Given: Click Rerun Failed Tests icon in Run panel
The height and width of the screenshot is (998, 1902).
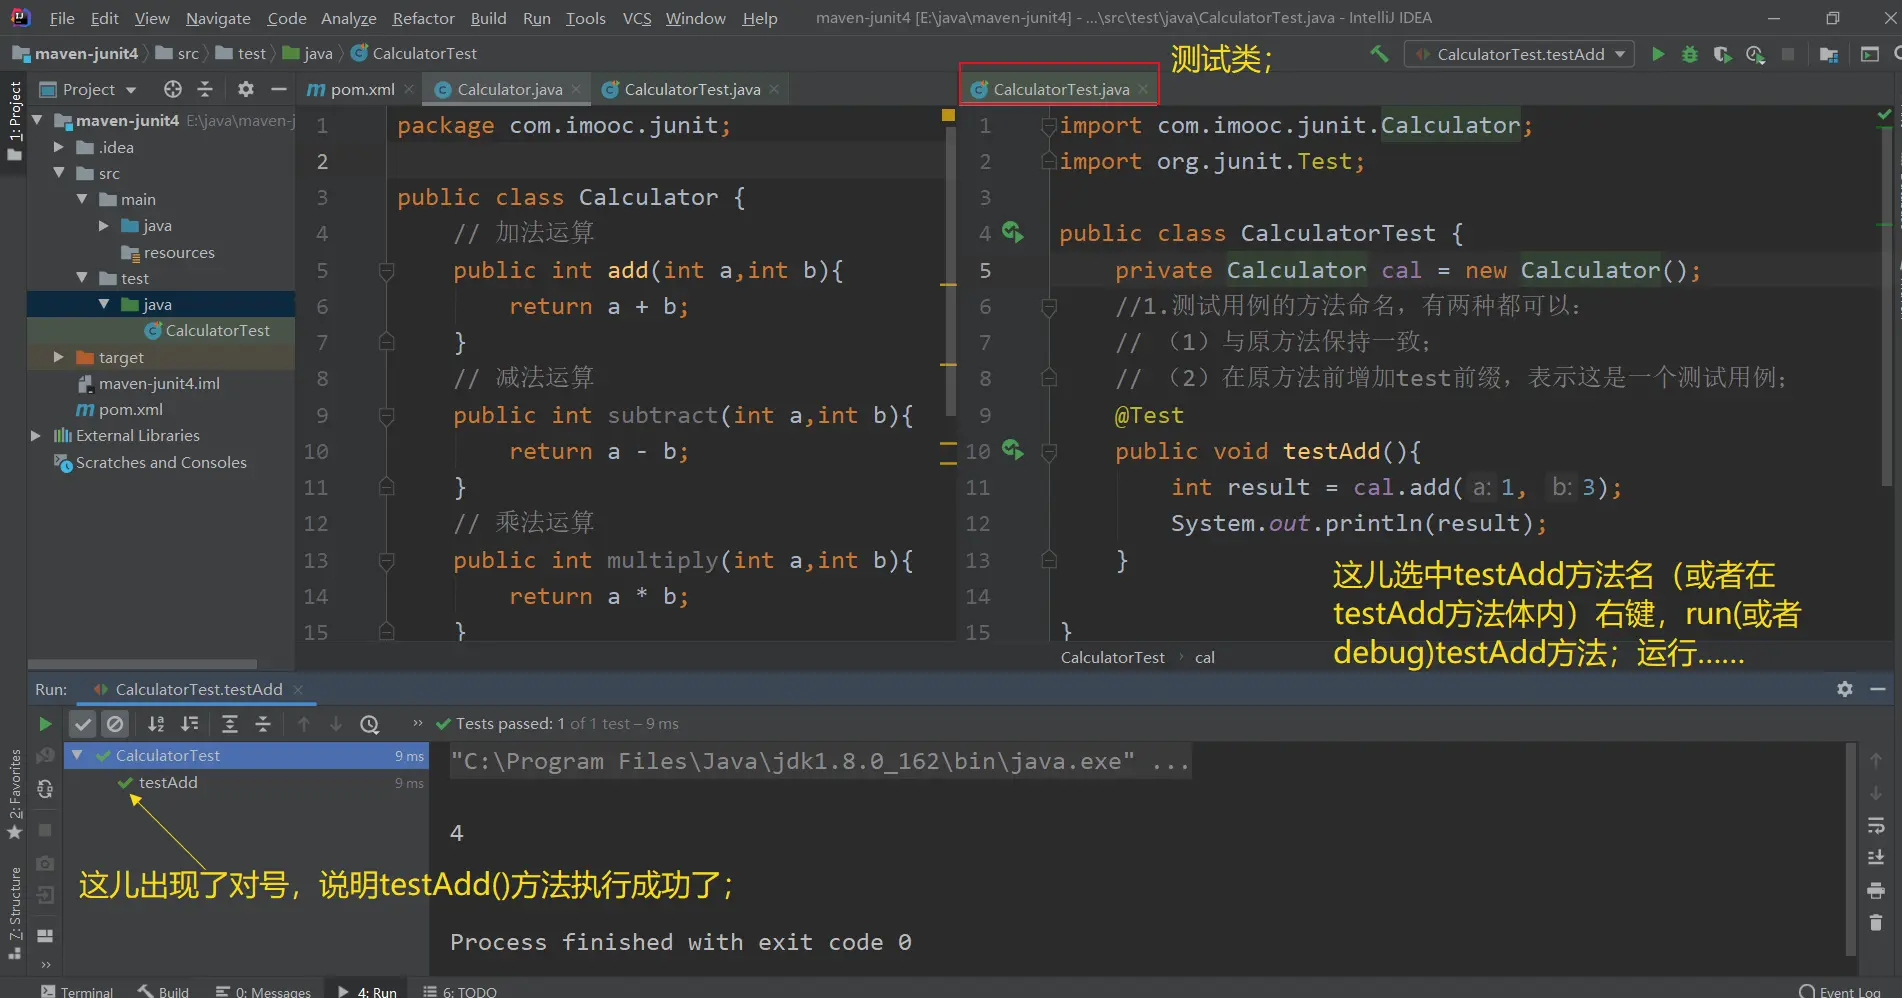Looking at the screenshot, I should pos(45,756).
